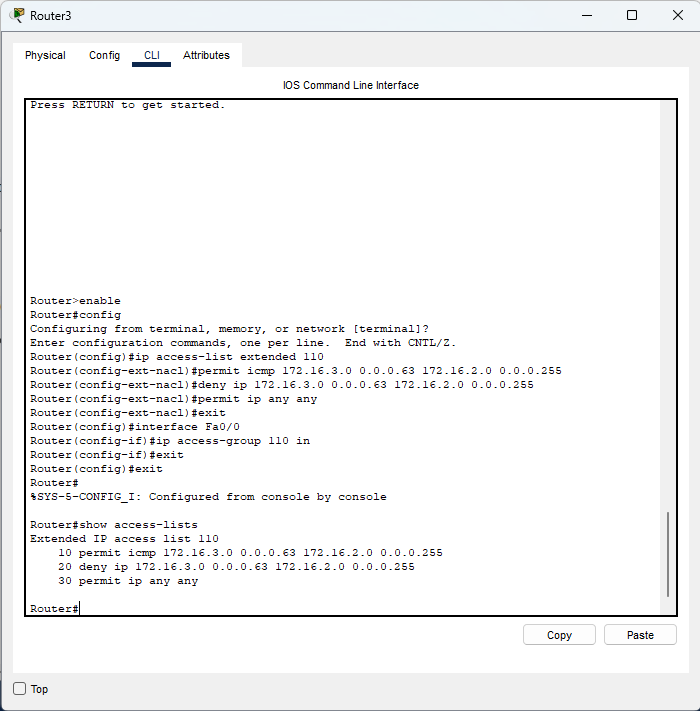Click the Router3 Packet Tracer title icon
700x711 pixels.
tap(18, 15)
